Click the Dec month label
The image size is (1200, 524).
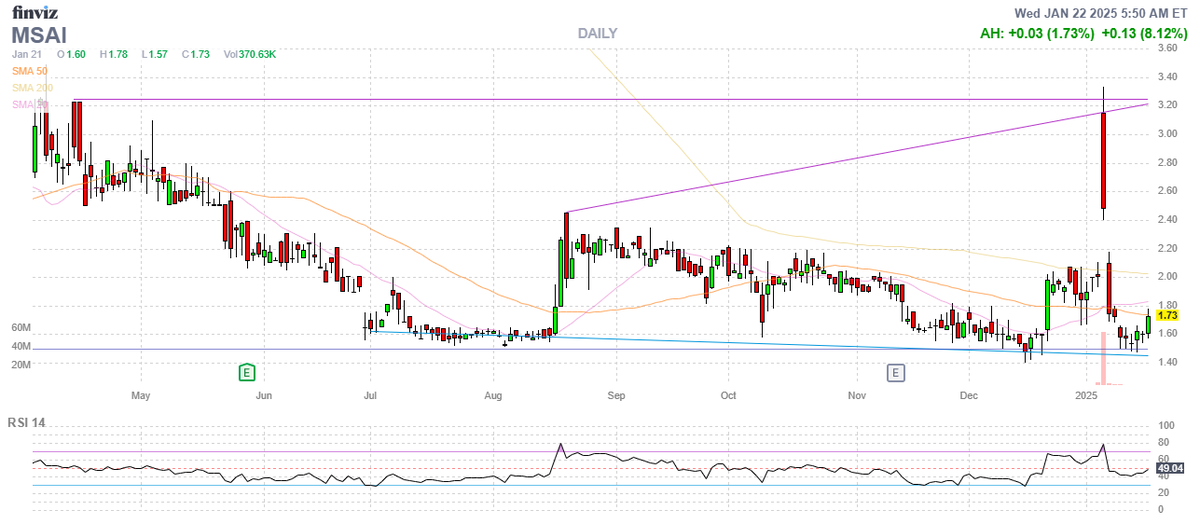pos(969,396)
